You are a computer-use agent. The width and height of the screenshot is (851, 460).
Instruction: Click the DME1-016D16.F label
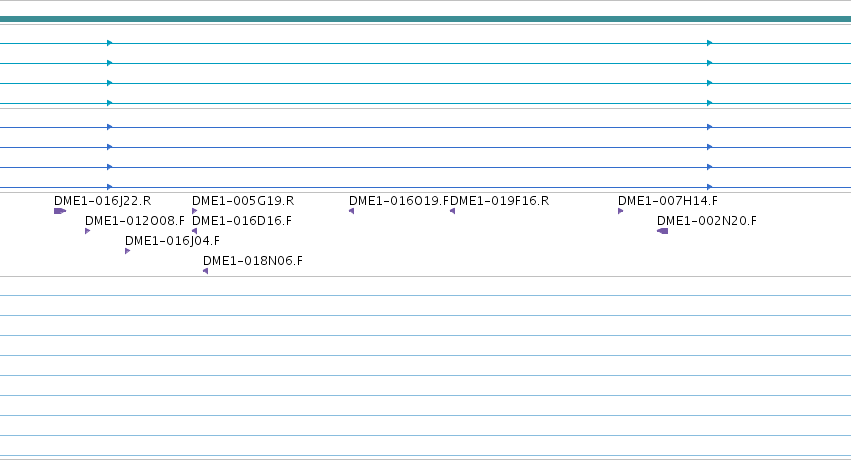(x=242, y=221)
